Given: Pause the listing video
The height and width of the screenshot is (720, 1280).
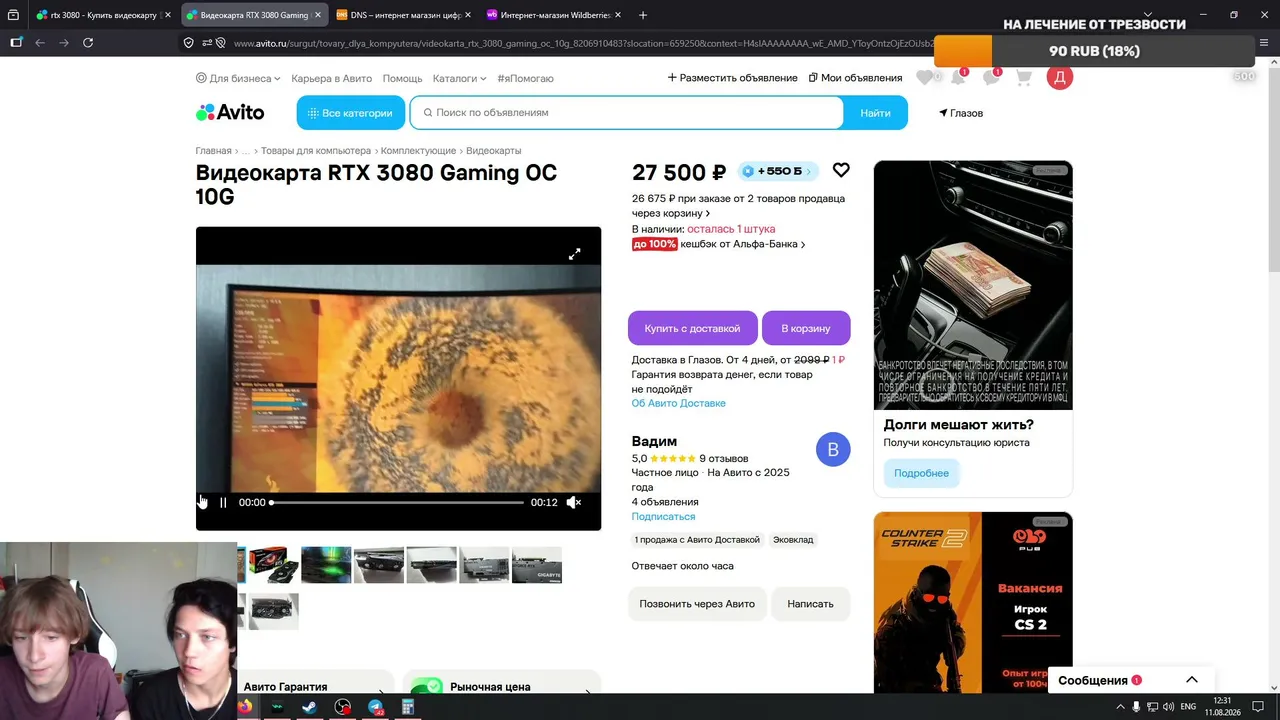Looking at the screenshot, I should tap(223, 502).
